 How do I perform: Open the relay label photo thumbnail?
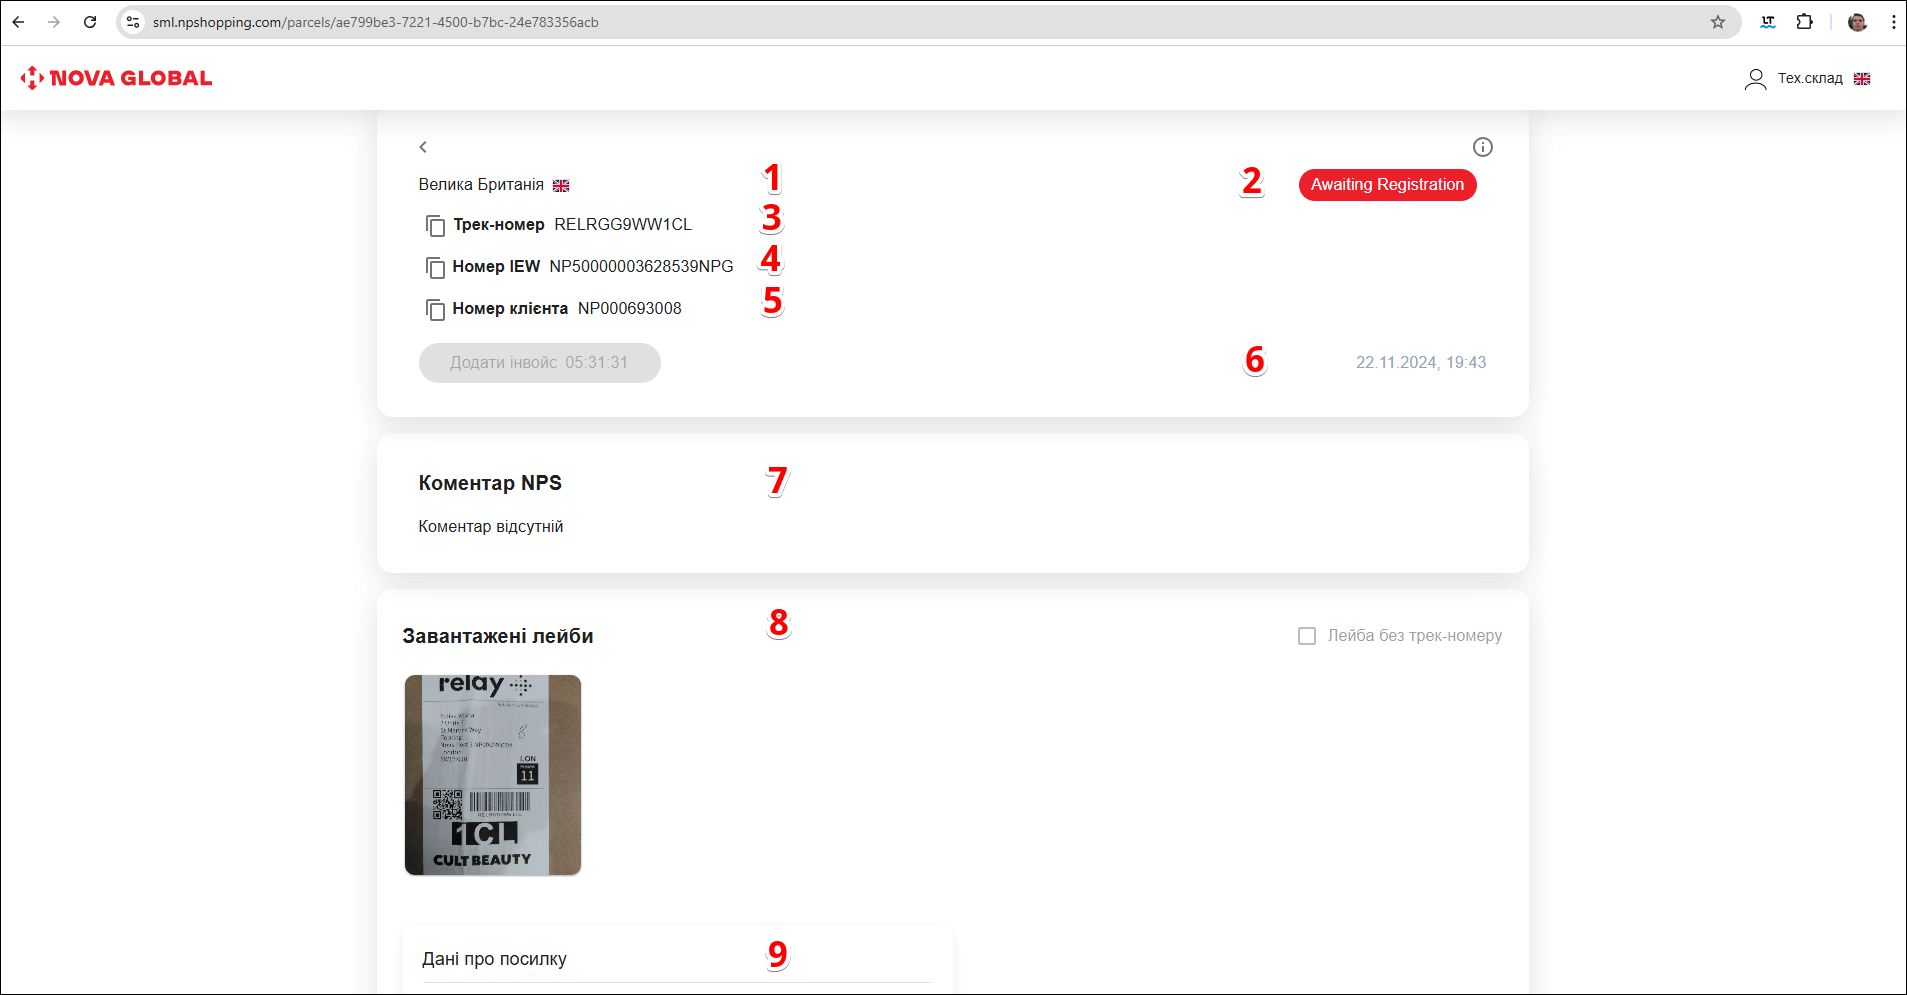pos(492,775)
